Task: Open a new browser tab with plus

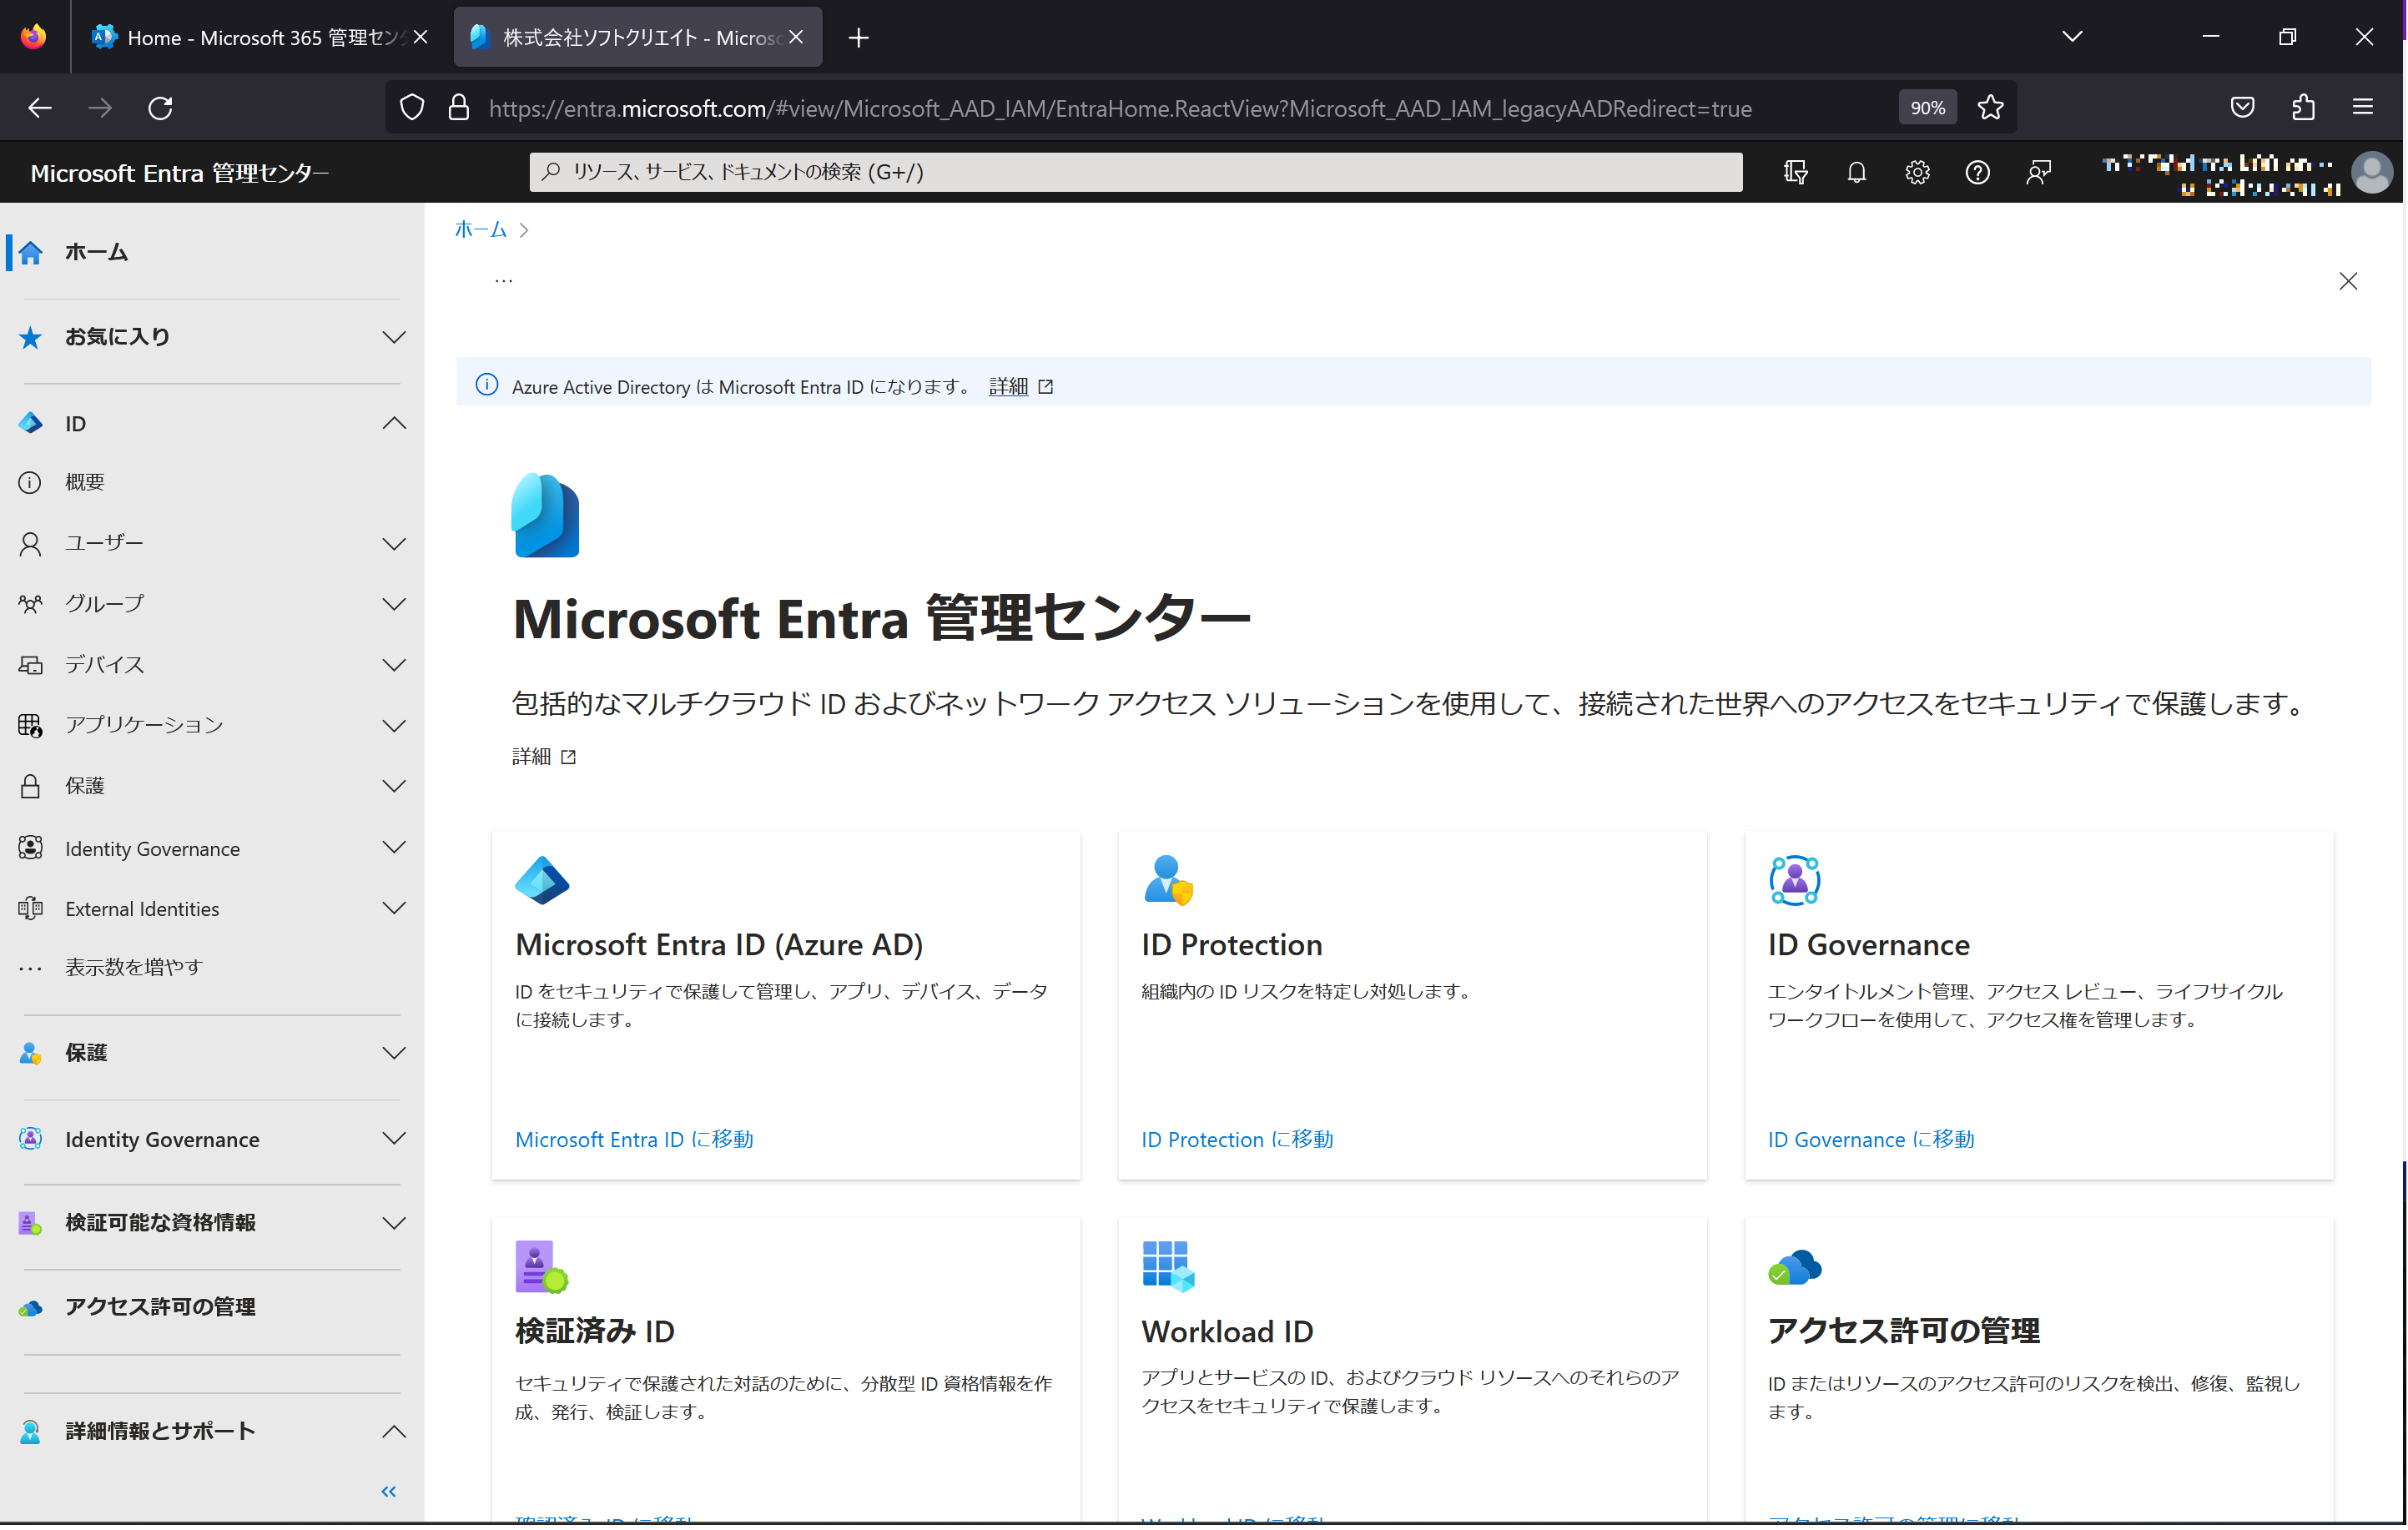Action: point(858,38)
